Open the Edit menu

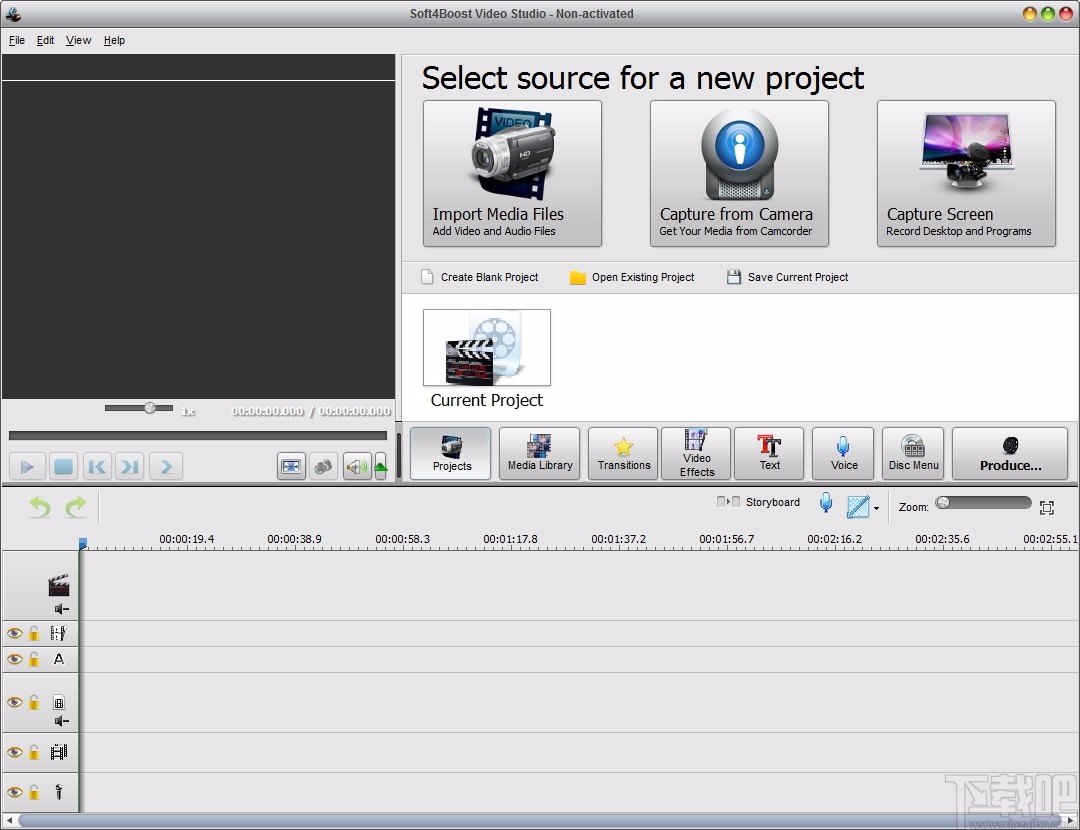coord(45,40)
